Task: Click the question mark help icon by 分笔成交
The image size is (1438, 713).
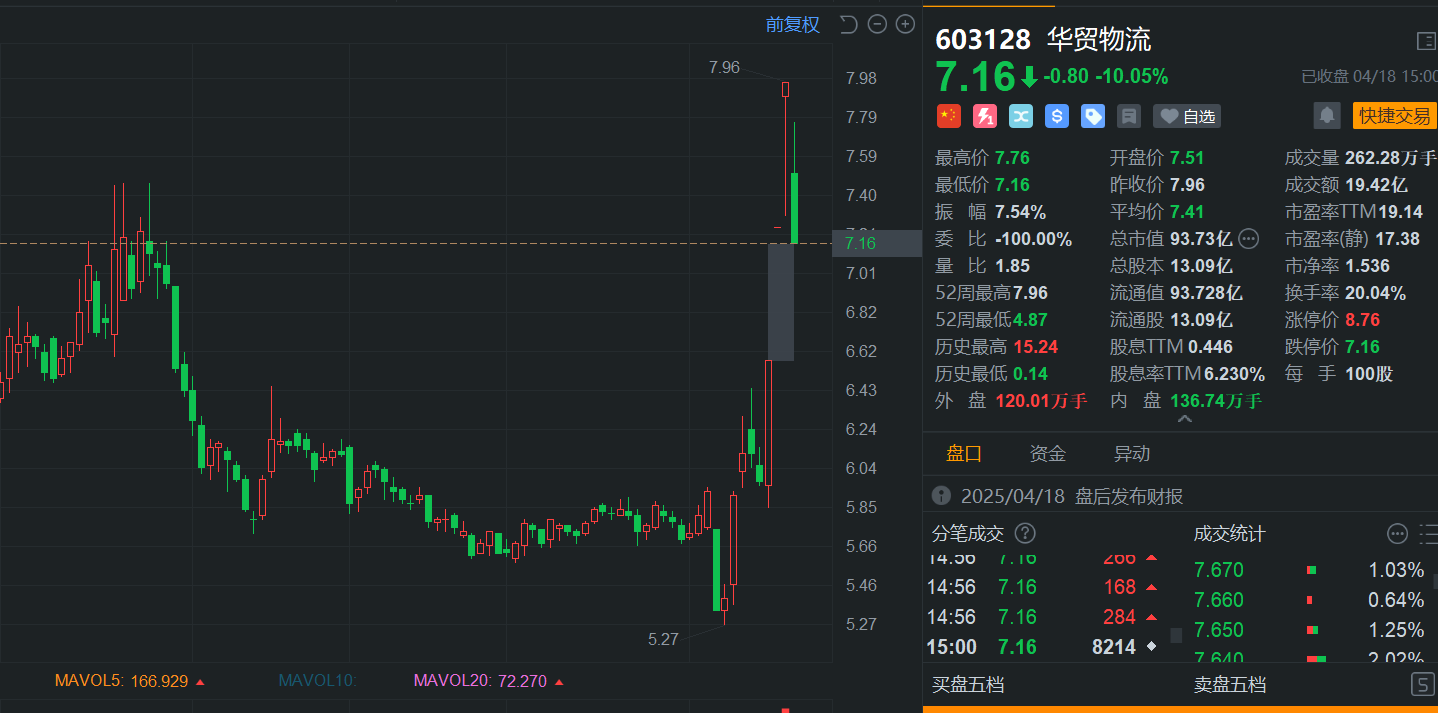Action: 1025,533
